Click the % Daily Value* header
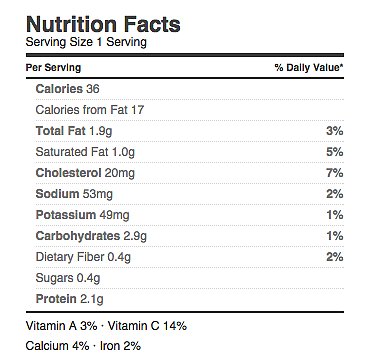This screenshot has width=367, height=361. coord(309,68)
